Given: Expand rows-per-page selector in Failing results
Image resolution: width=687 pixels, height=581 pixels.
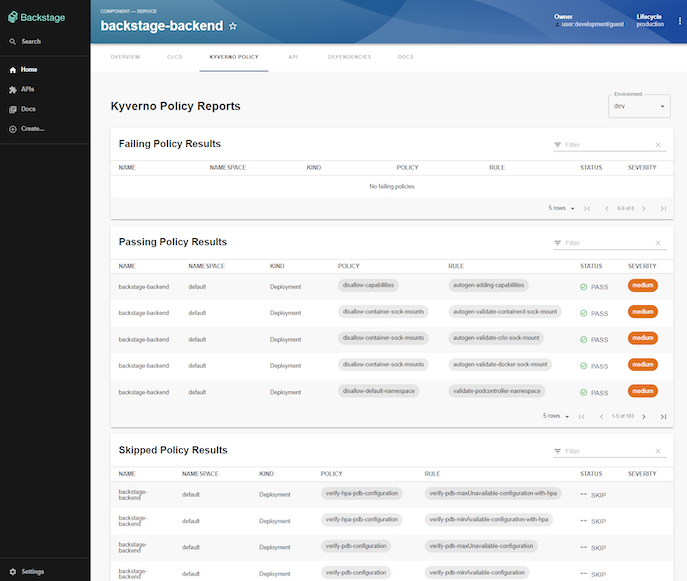Looking at the screenshot, I should point(560,208).
